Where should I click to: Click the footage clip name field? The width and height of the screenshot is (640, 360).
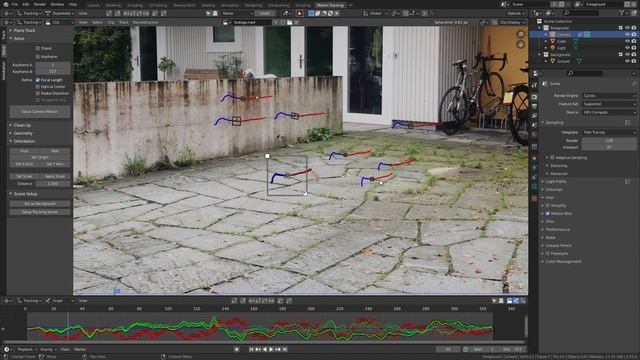point(252,22)
